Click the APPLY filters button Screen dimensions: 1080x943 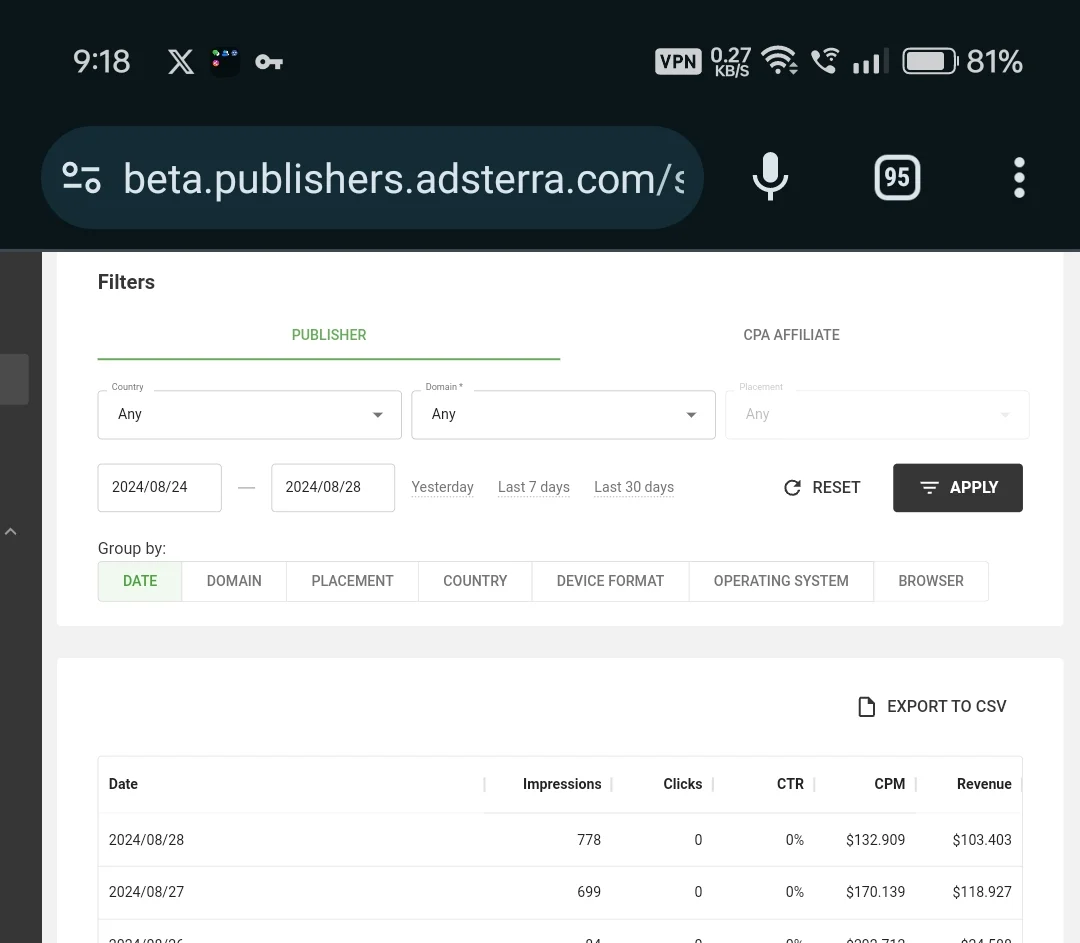click(x=957, y=488)
